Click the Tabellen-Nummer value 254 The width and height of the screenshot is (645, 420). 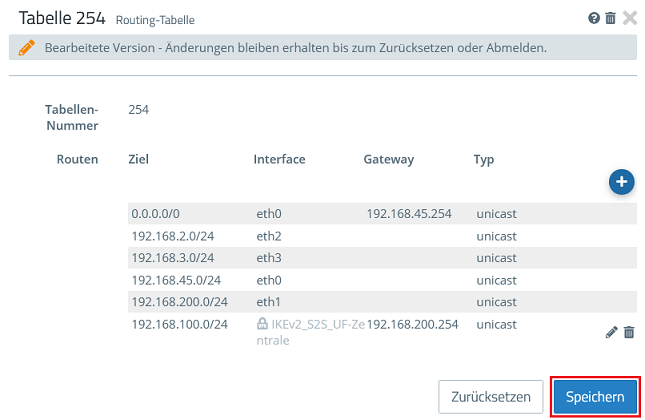tap(140, 108)
